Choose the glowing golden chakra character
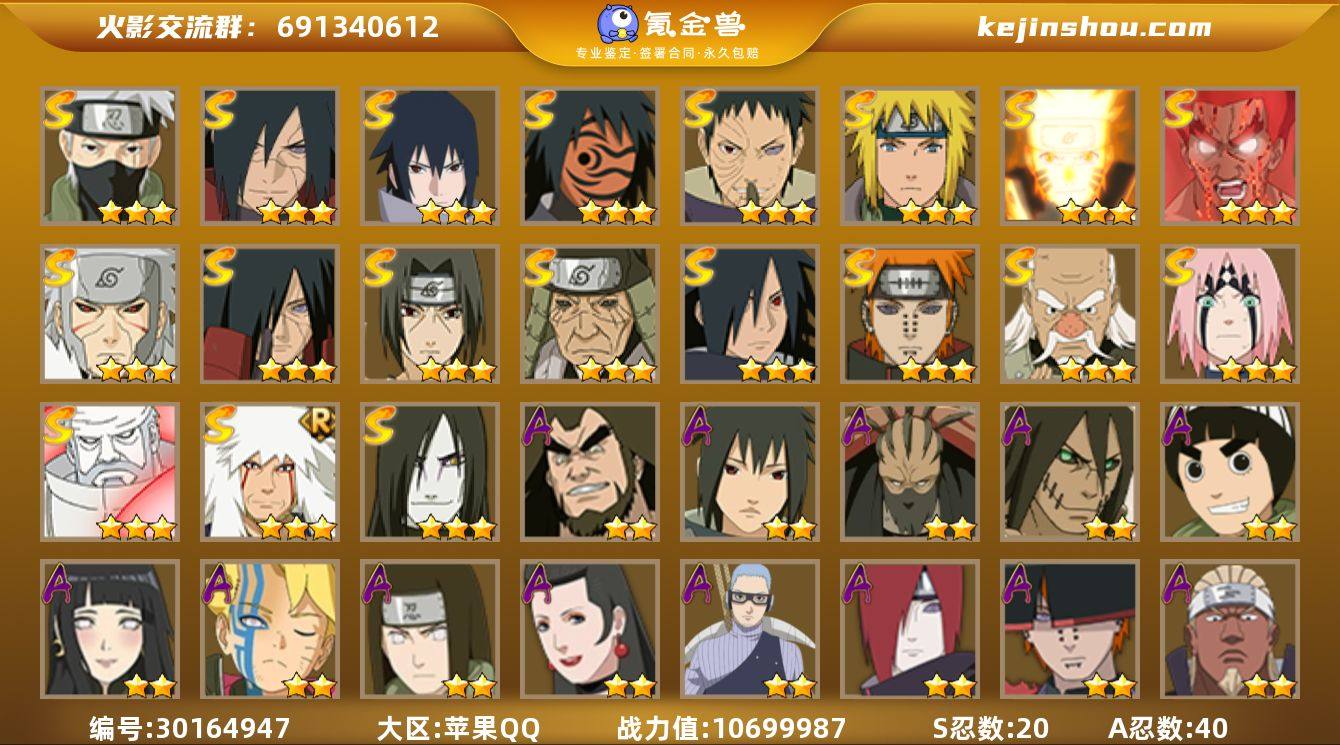 pyautogui.click(x=1070, y=156)
